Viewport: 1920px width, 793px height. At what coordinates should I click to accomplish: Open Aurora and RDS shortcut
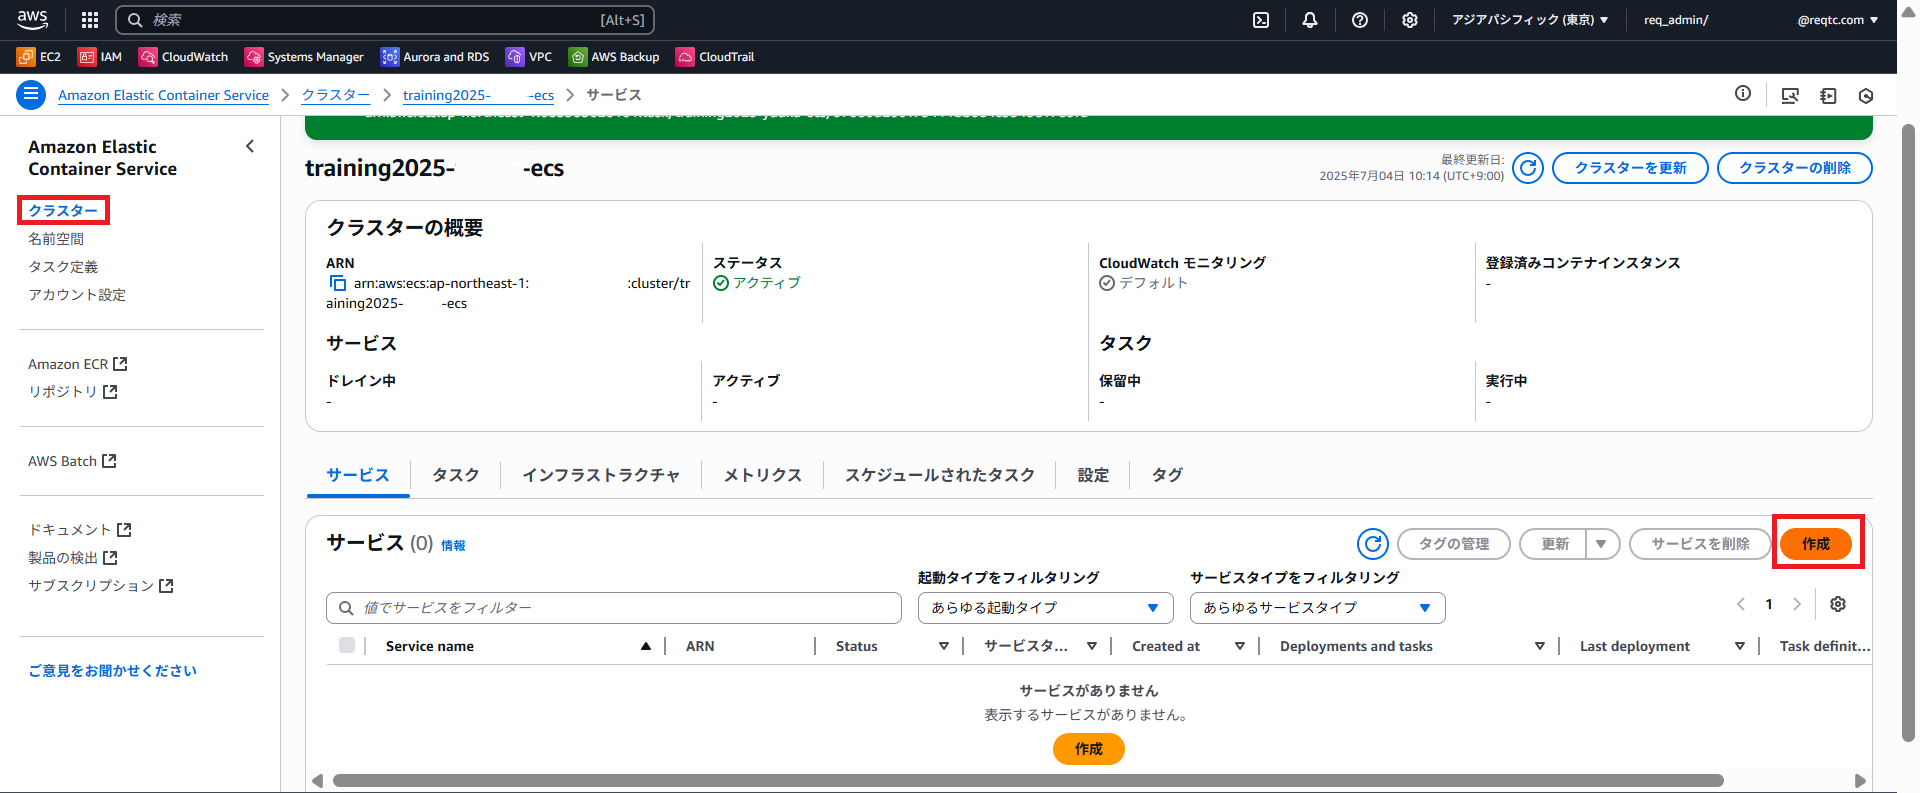pos(435,57)
